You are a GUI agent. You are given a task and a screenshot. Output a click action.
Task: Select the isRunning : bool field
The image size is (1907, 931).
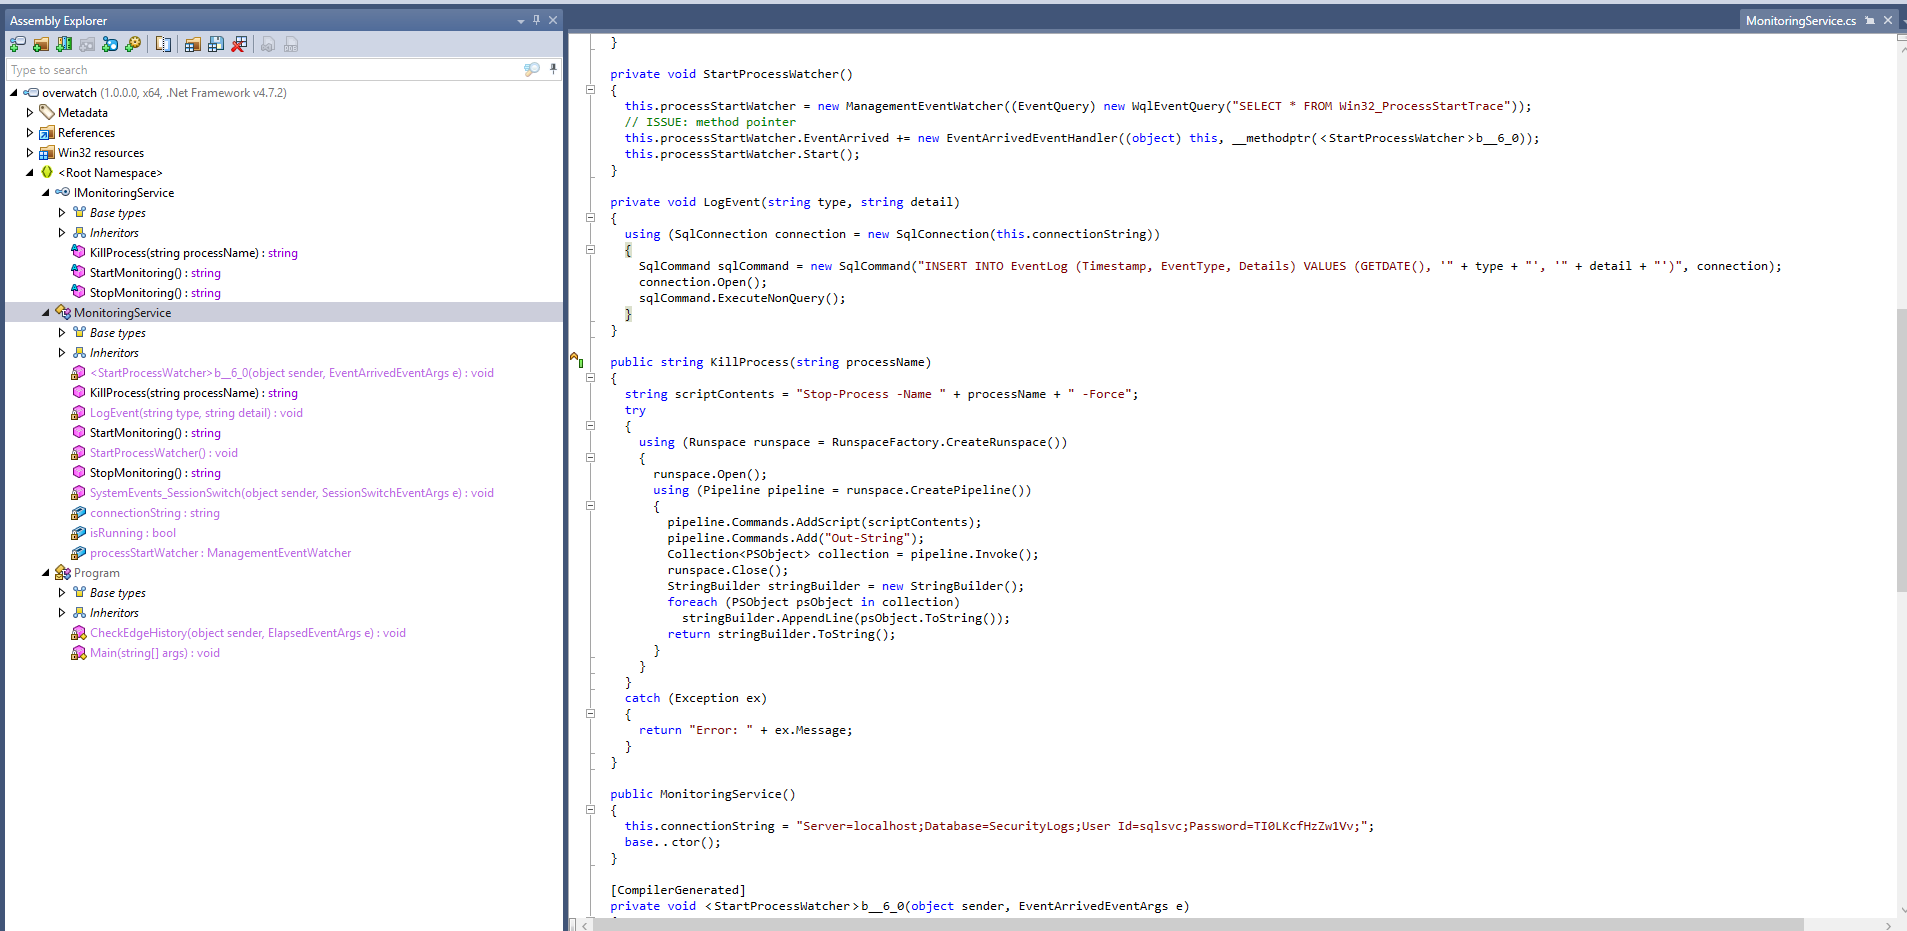click(133, 533)
